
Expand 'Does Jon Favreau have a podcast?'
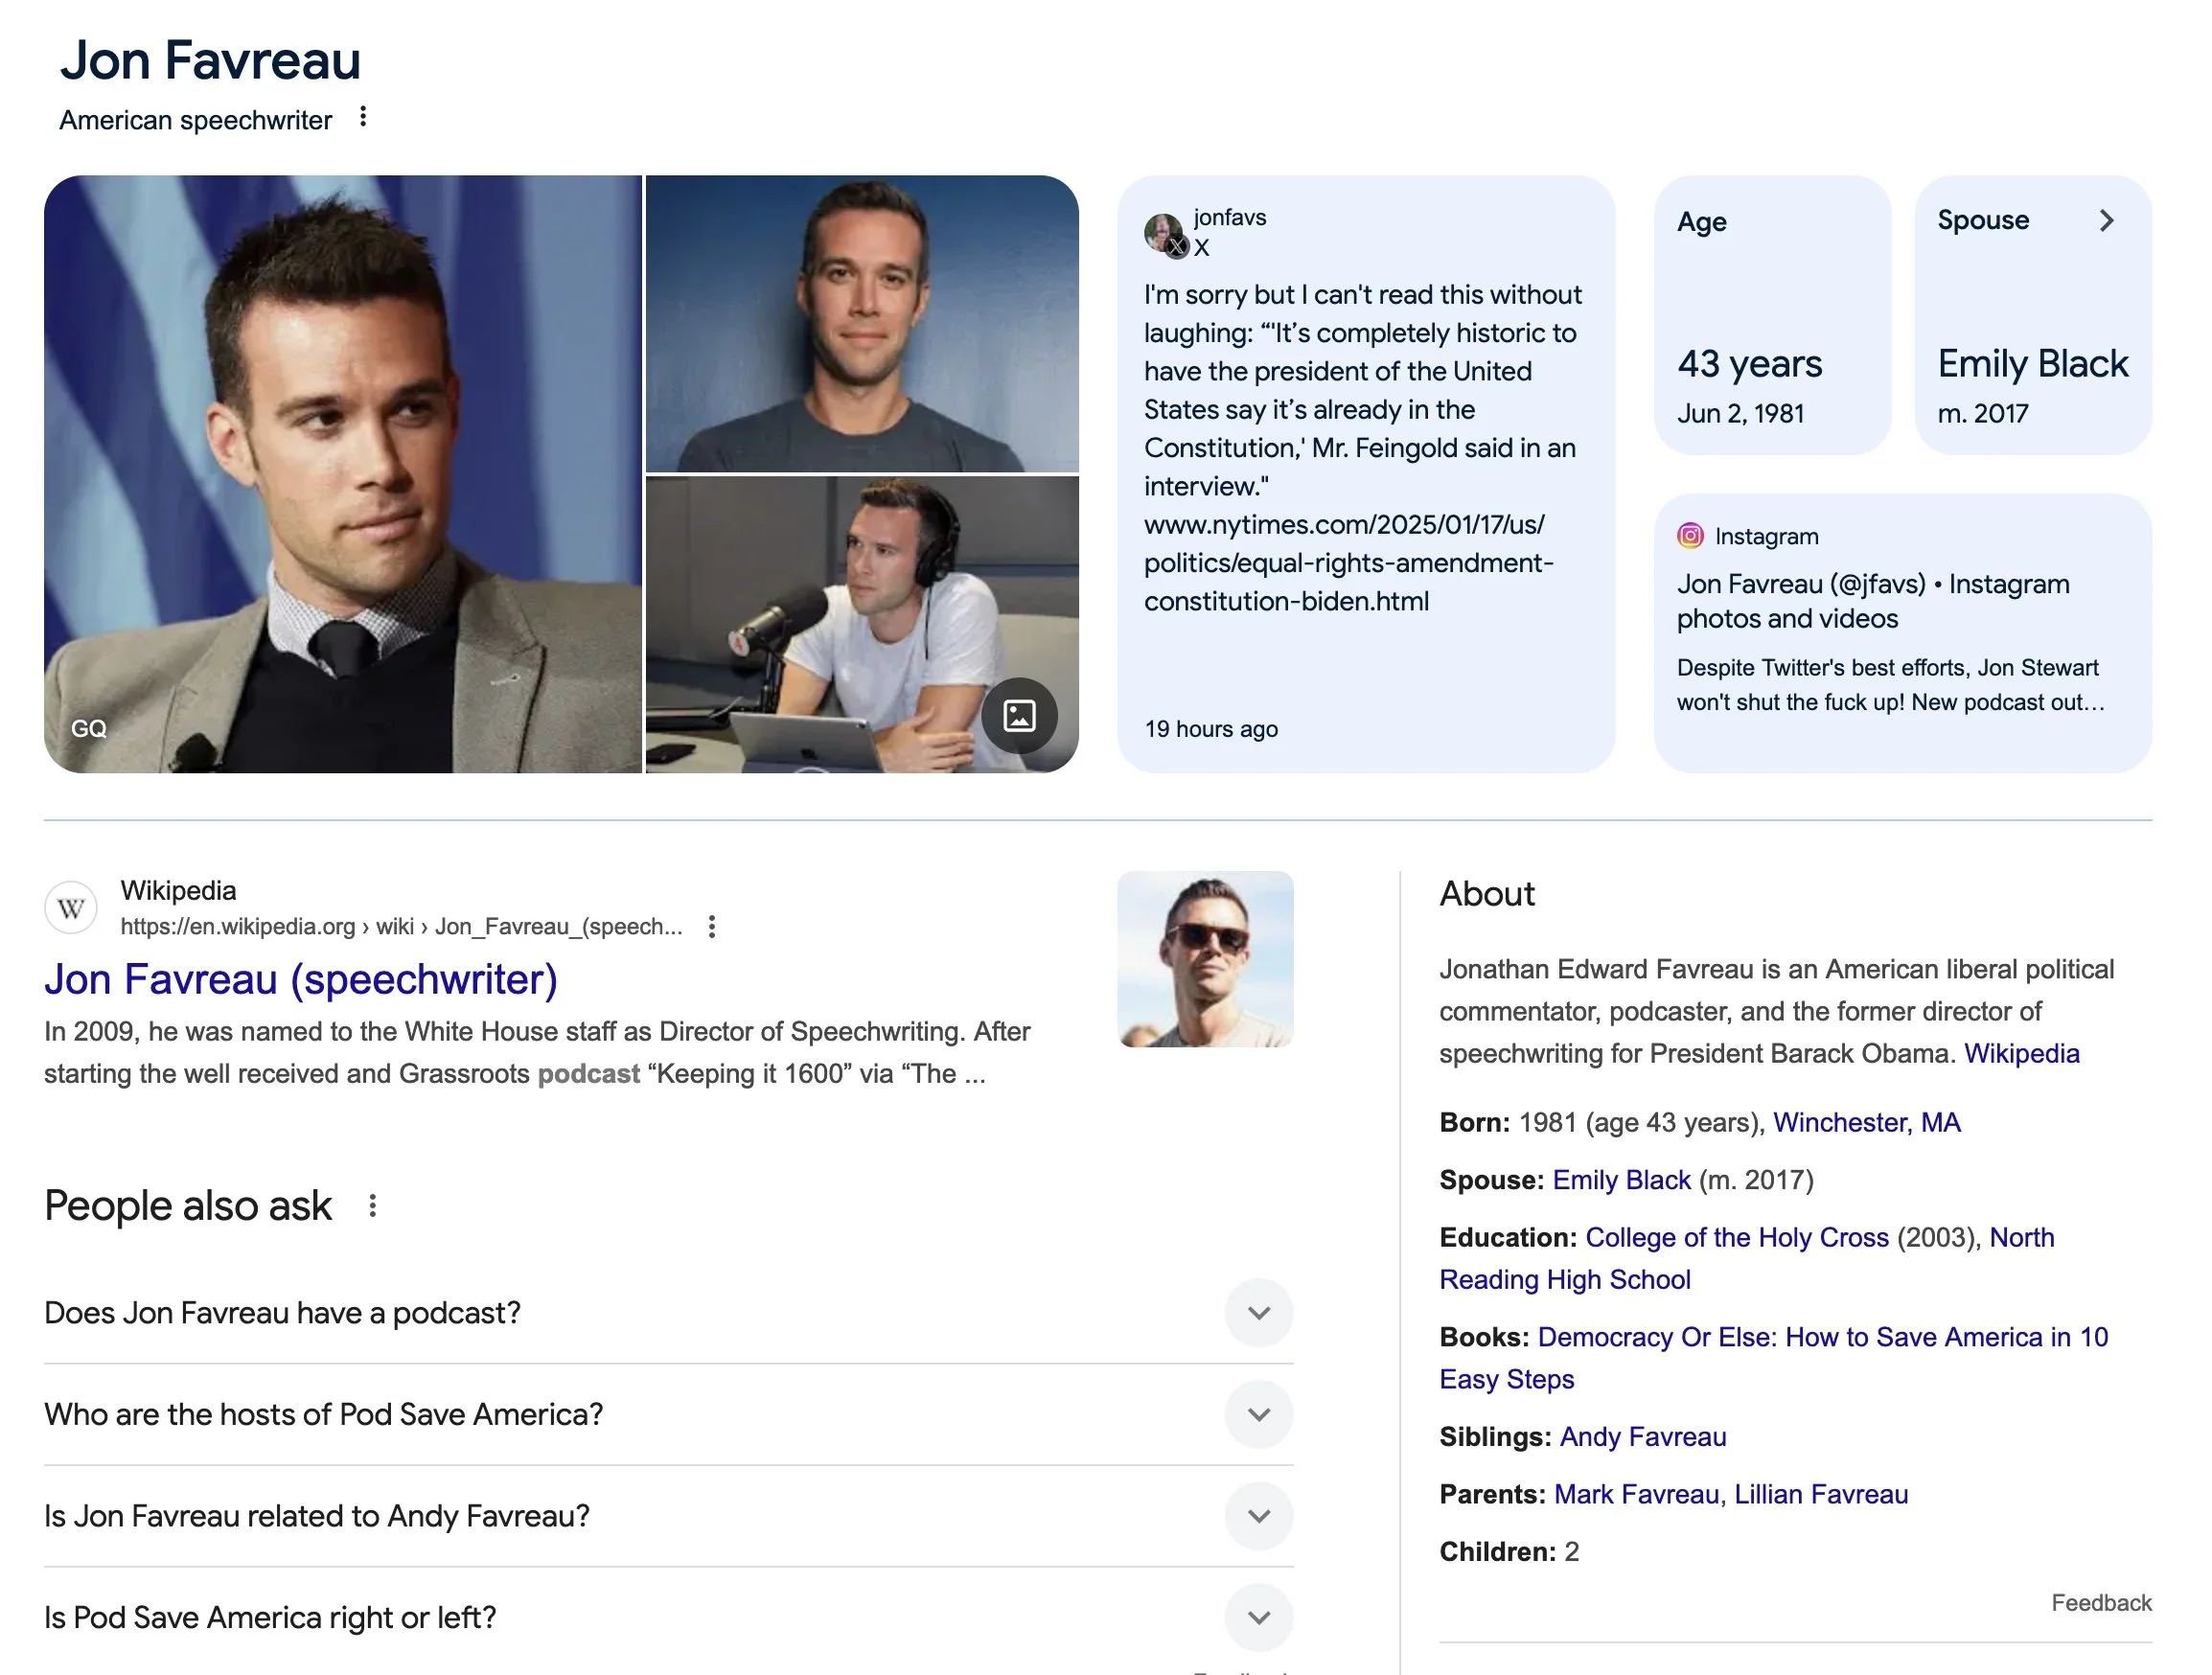pos(1258,1313)
